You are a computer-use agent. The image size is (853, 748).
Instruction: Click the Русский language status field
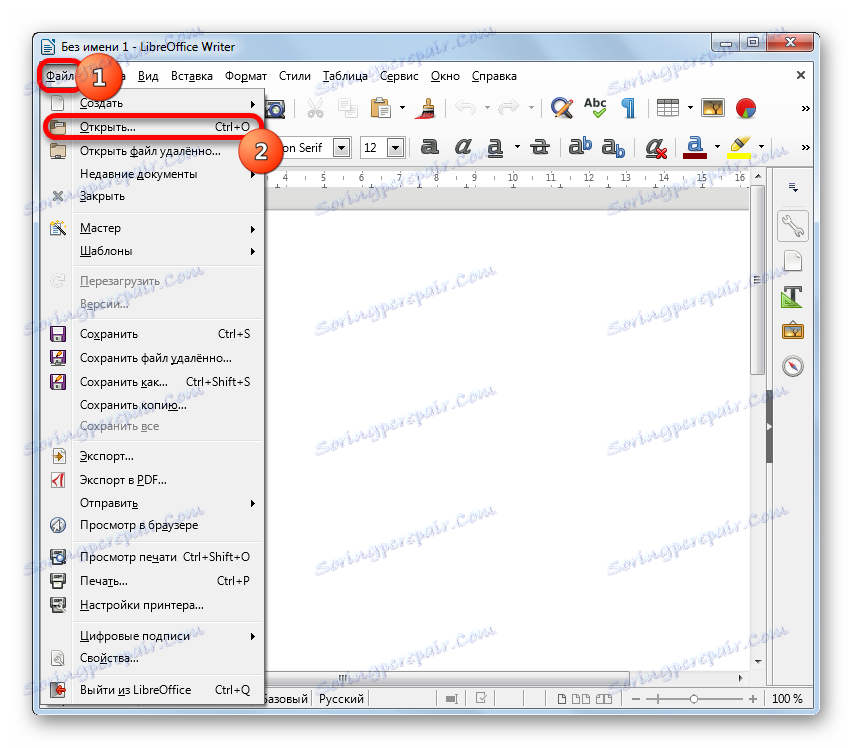341,699
